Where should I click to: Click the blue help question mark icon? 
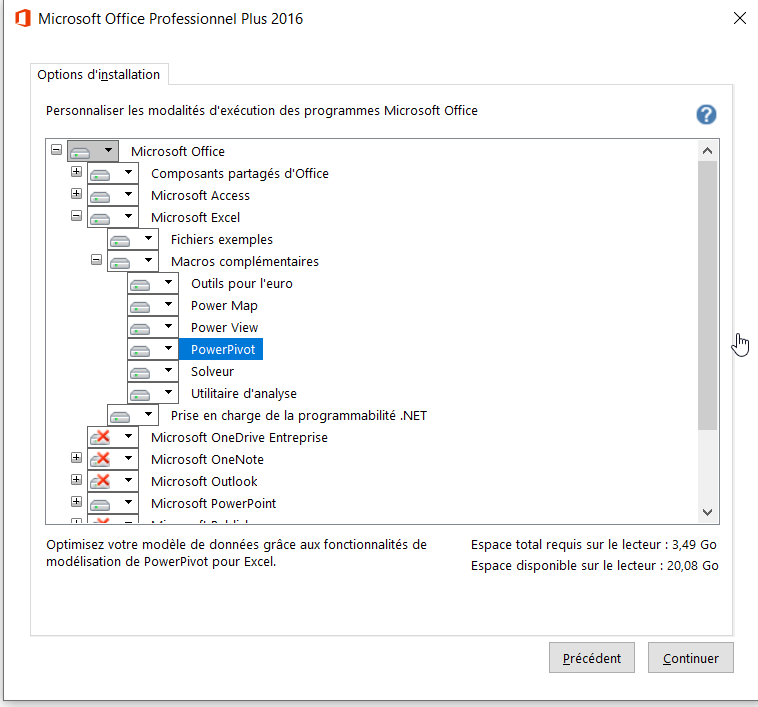pos(706,115)
